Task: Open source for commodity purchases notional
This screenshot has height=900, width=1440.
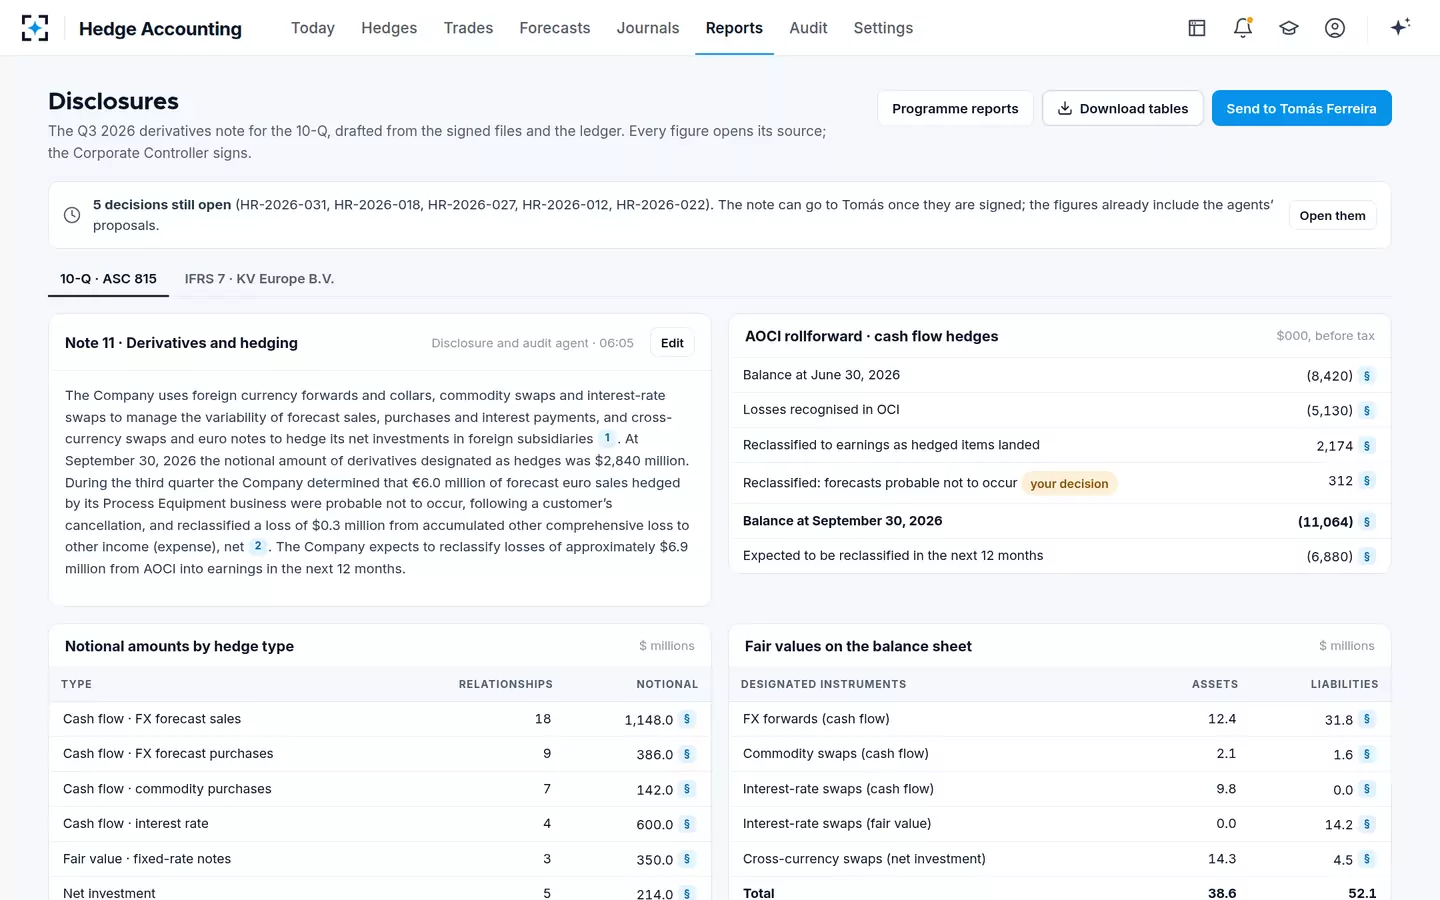Action: pyautogui.click(x=687, y=790)
